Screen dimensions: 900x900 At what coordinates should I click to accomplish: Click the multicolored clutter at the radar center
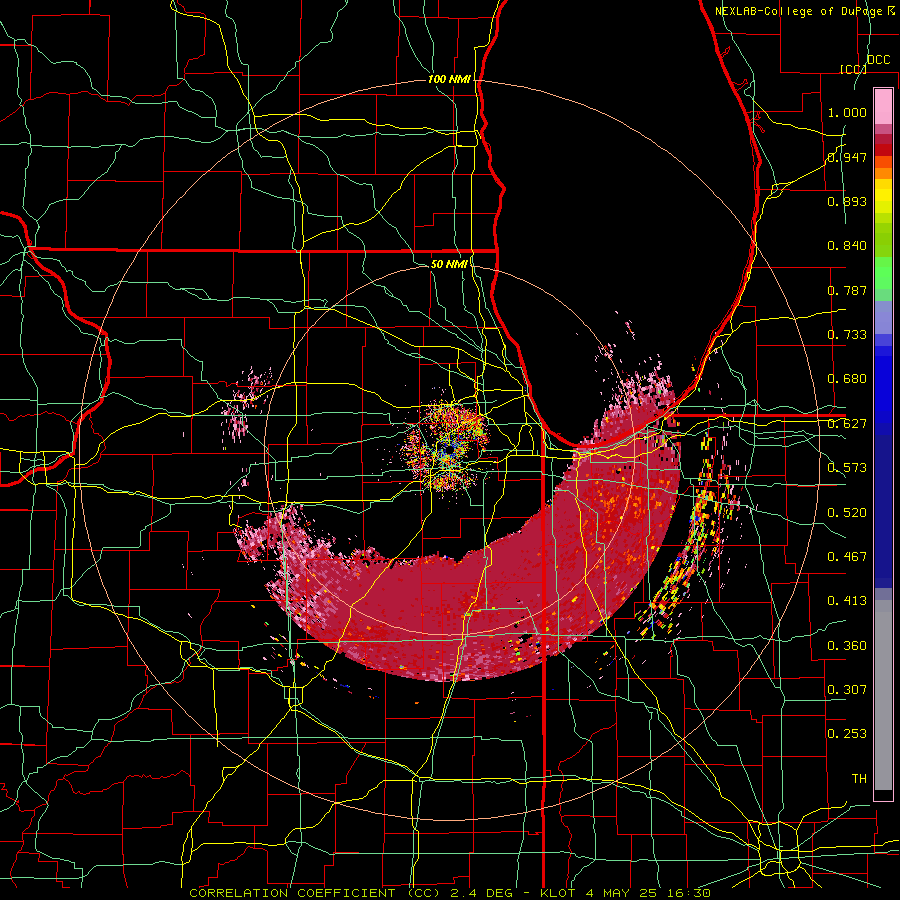[x=447, y=447]
